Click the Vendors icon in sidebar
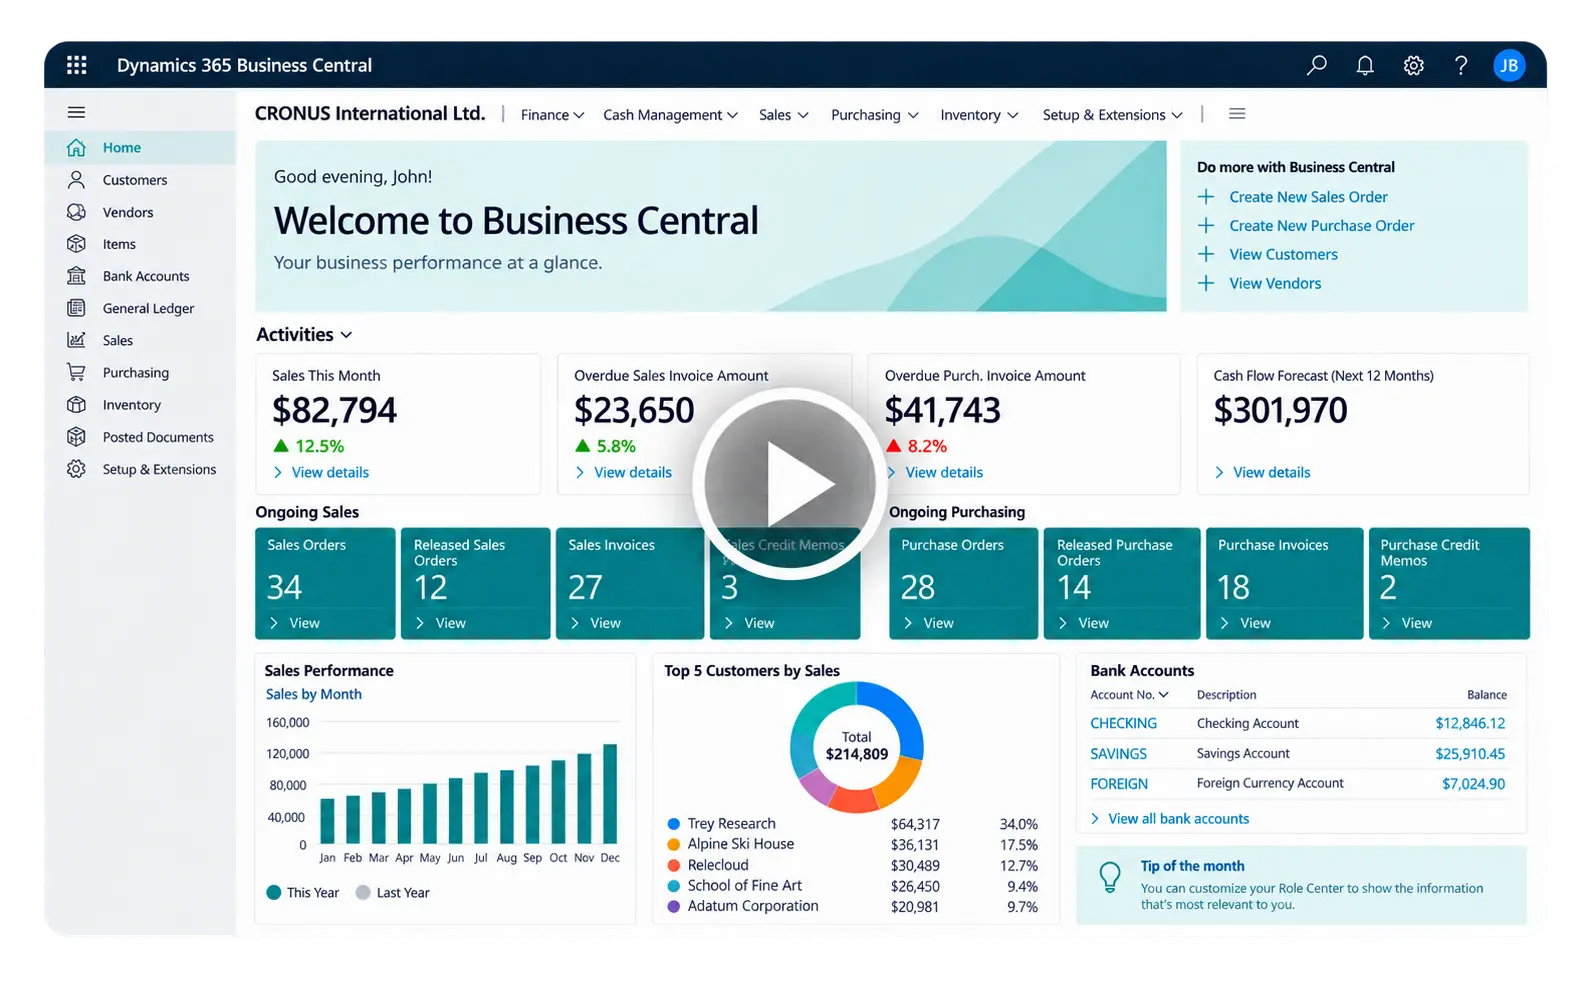This screenshot has height=988, width=1591. pos(76,212)
